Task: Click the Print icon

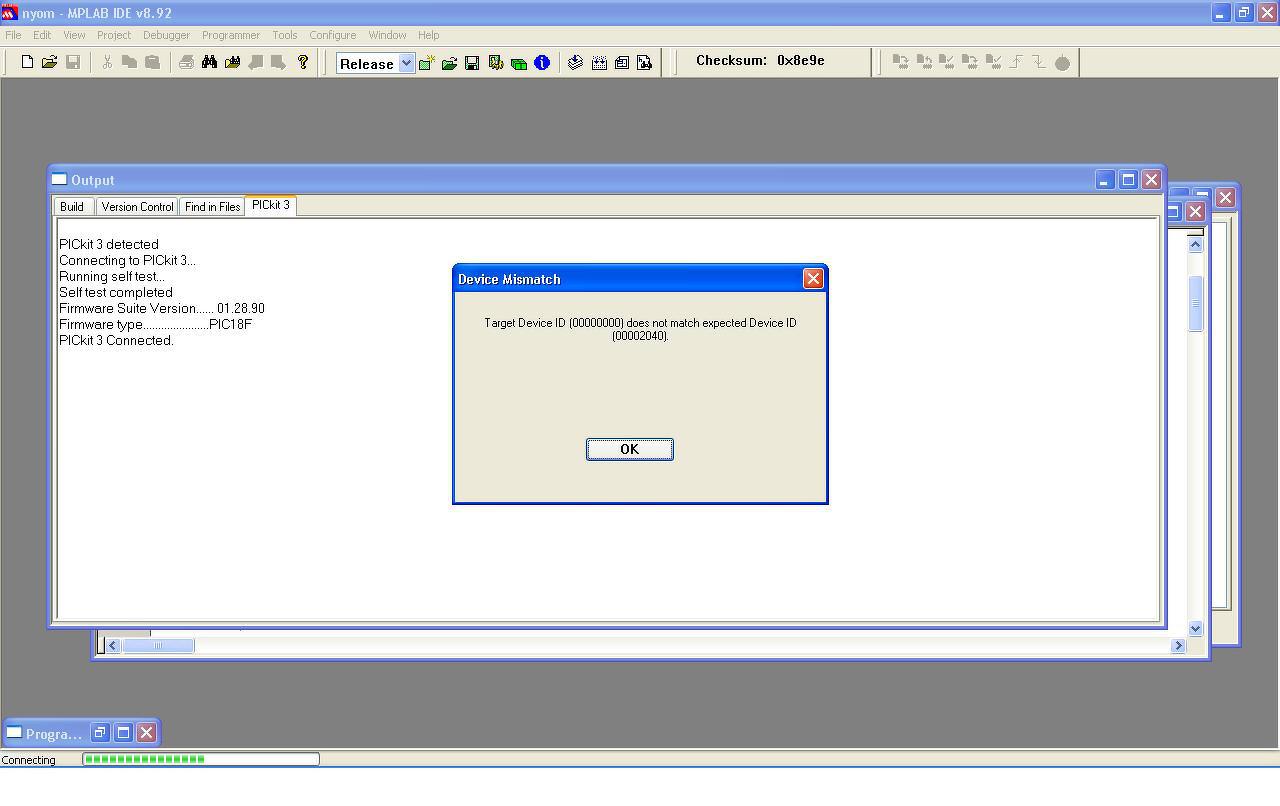Action: coord(186,62)
